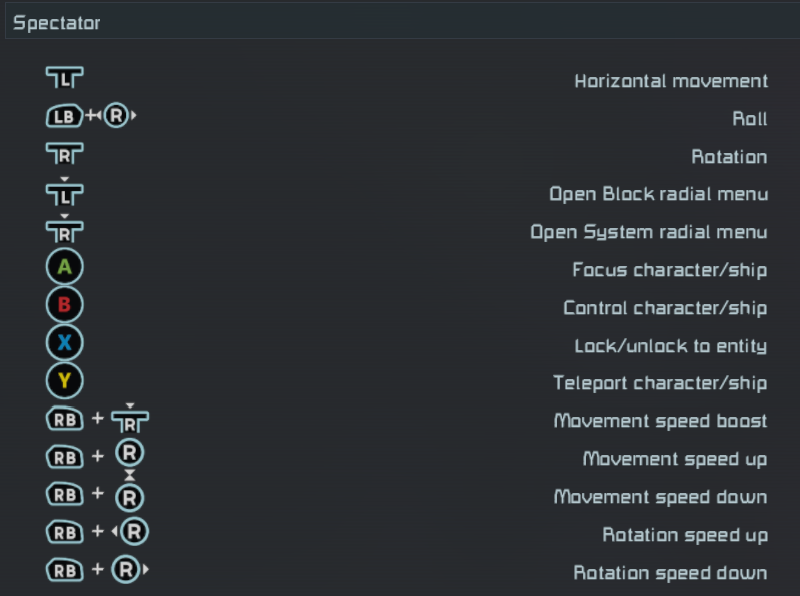Select right stick press icon for System radial menu

click(64, 231)
